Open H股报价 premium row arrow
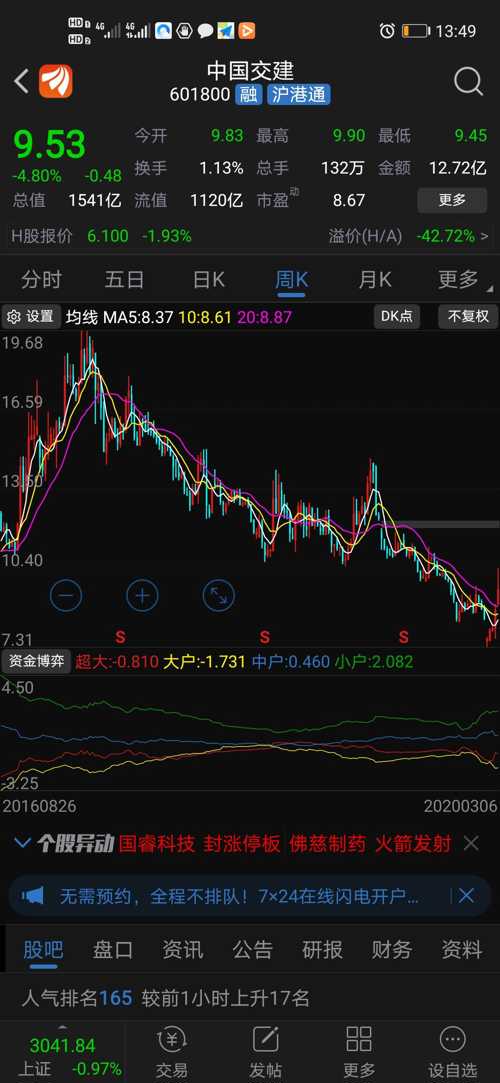The height and width of the screenshot is (1083, 500). (484, 236)
